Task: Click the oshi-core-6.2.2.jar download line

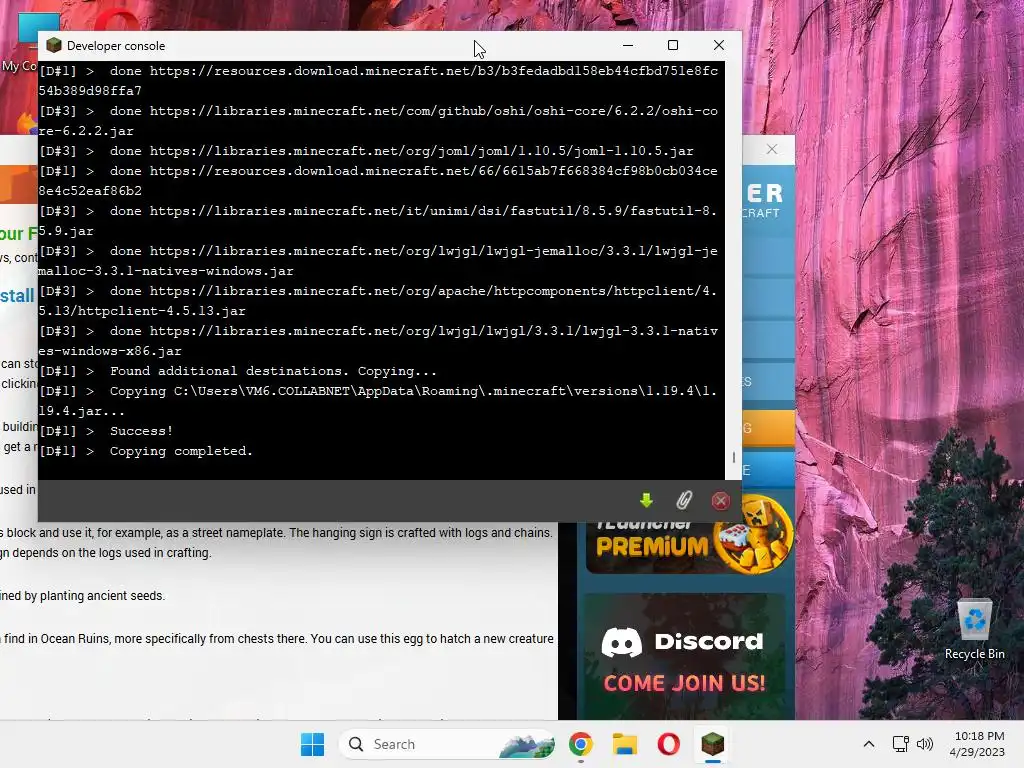Action: 378,121
